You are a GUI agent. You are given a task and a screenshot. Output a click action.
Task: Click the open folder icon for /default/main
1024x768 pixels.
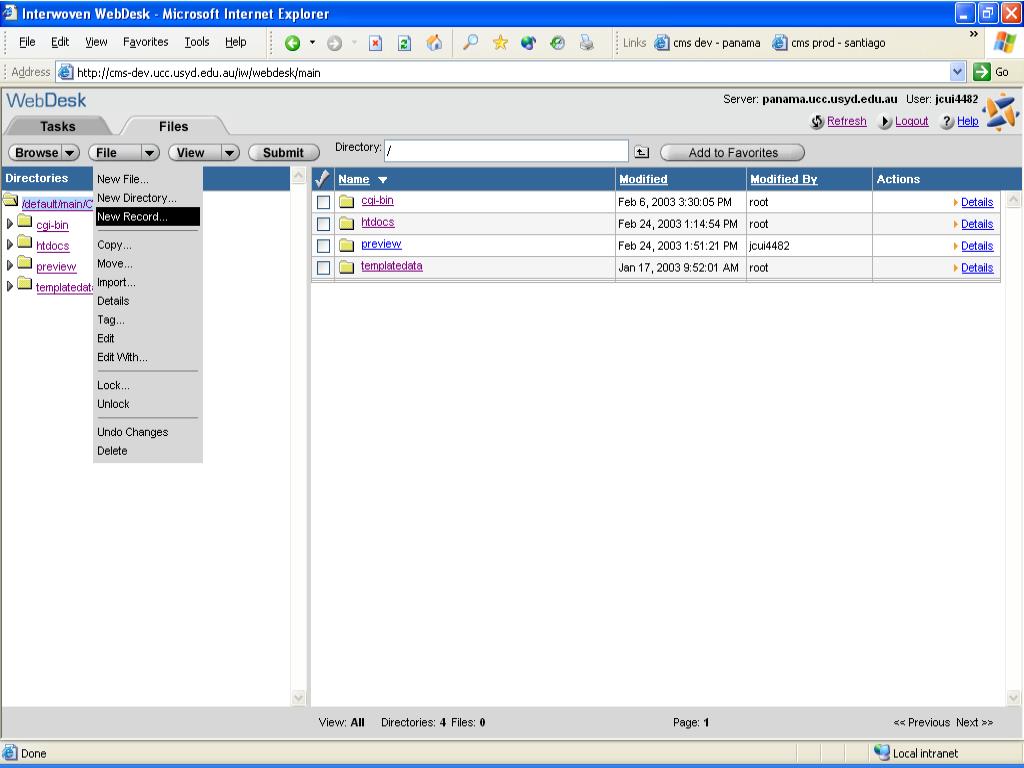(10, 200)
